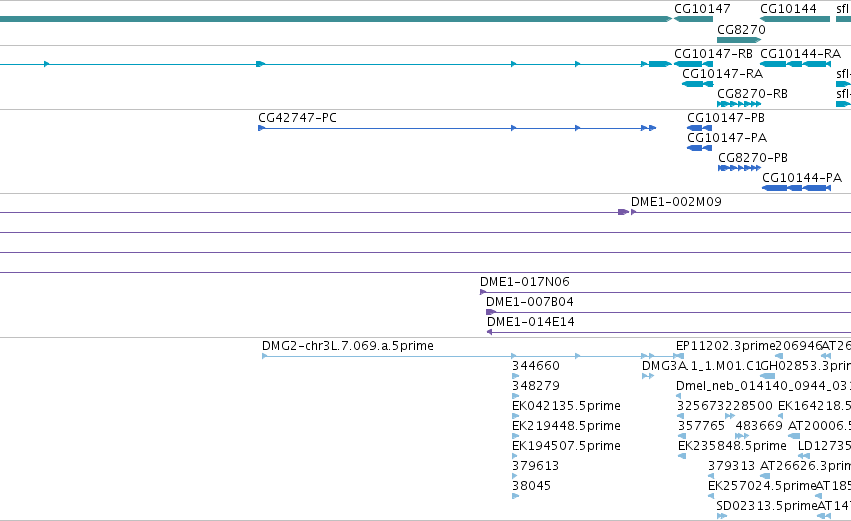Select the CG10147-PB coding label

(x=726, y=118)
